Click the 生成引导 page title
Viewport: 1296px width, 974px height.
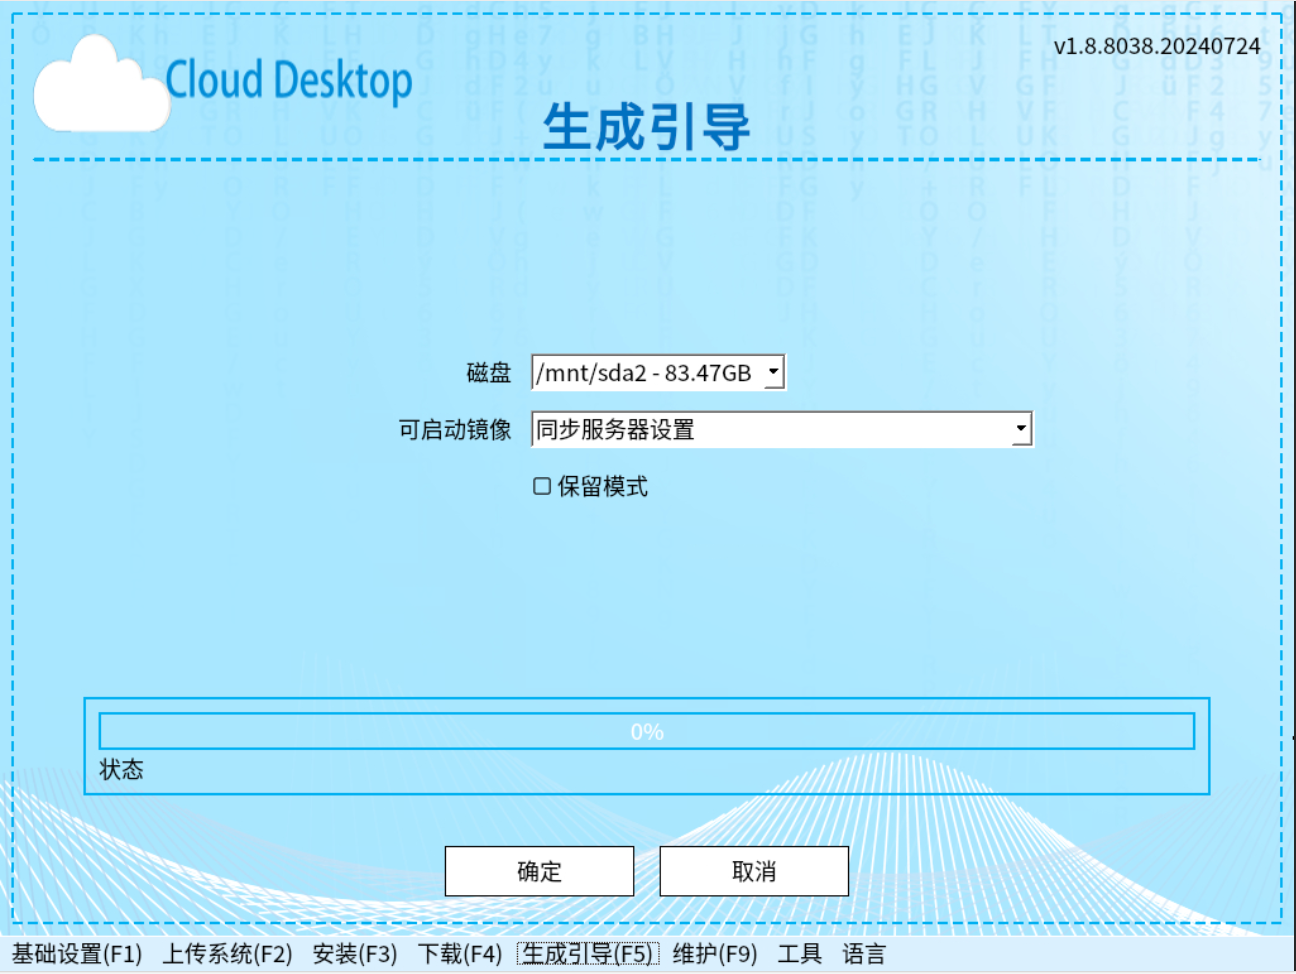(646, 127)
